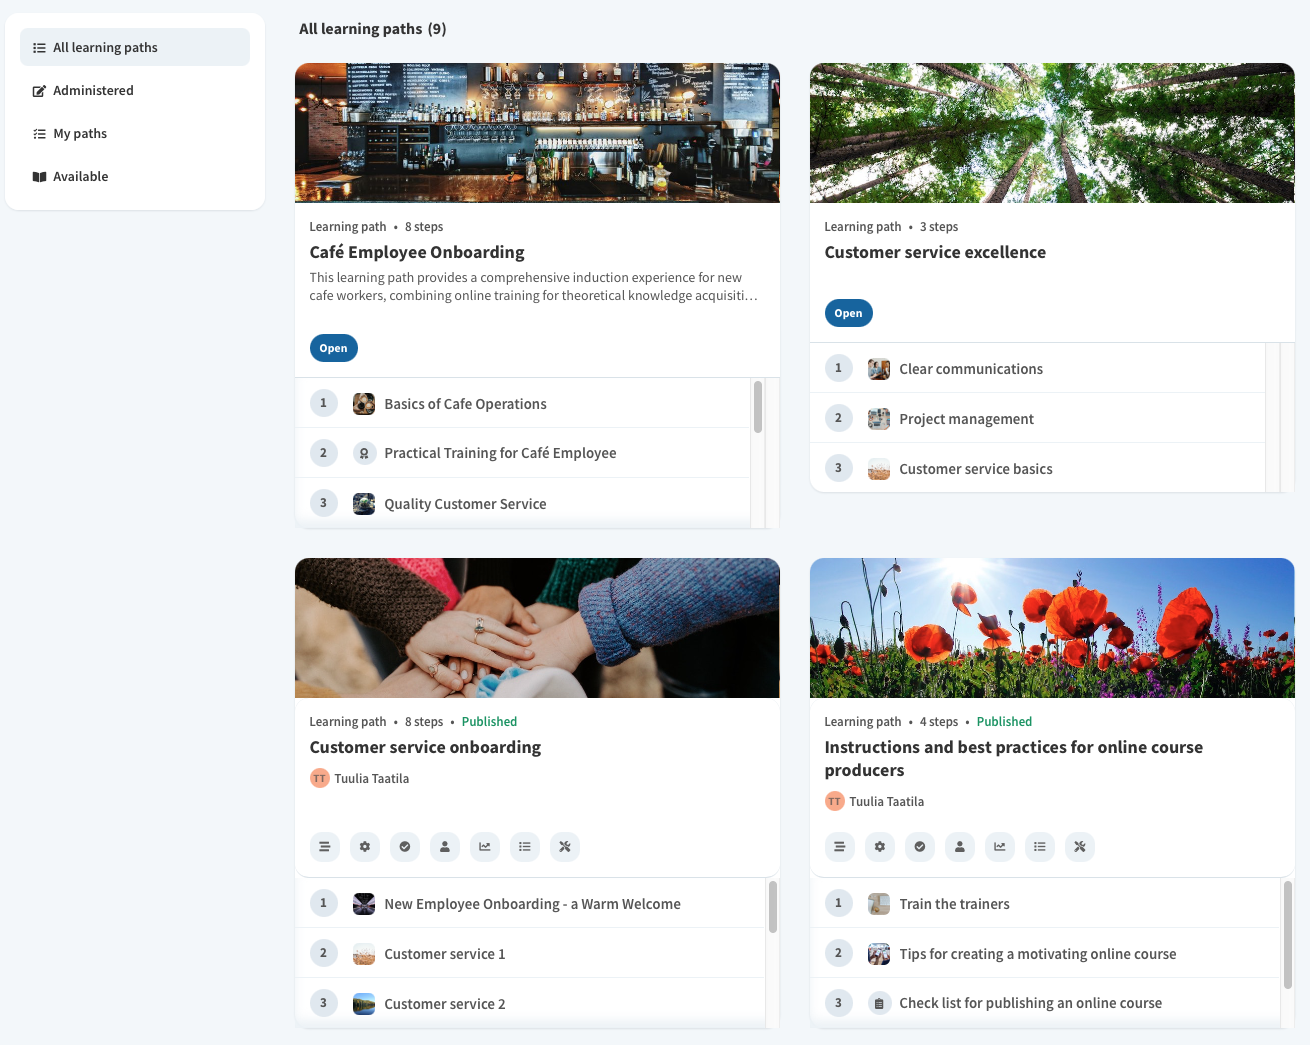This screenshot has height=1045, width=1310.
Task: Click the gear settings icon under Customer service onboarding
Action: (x=365, y=847)
